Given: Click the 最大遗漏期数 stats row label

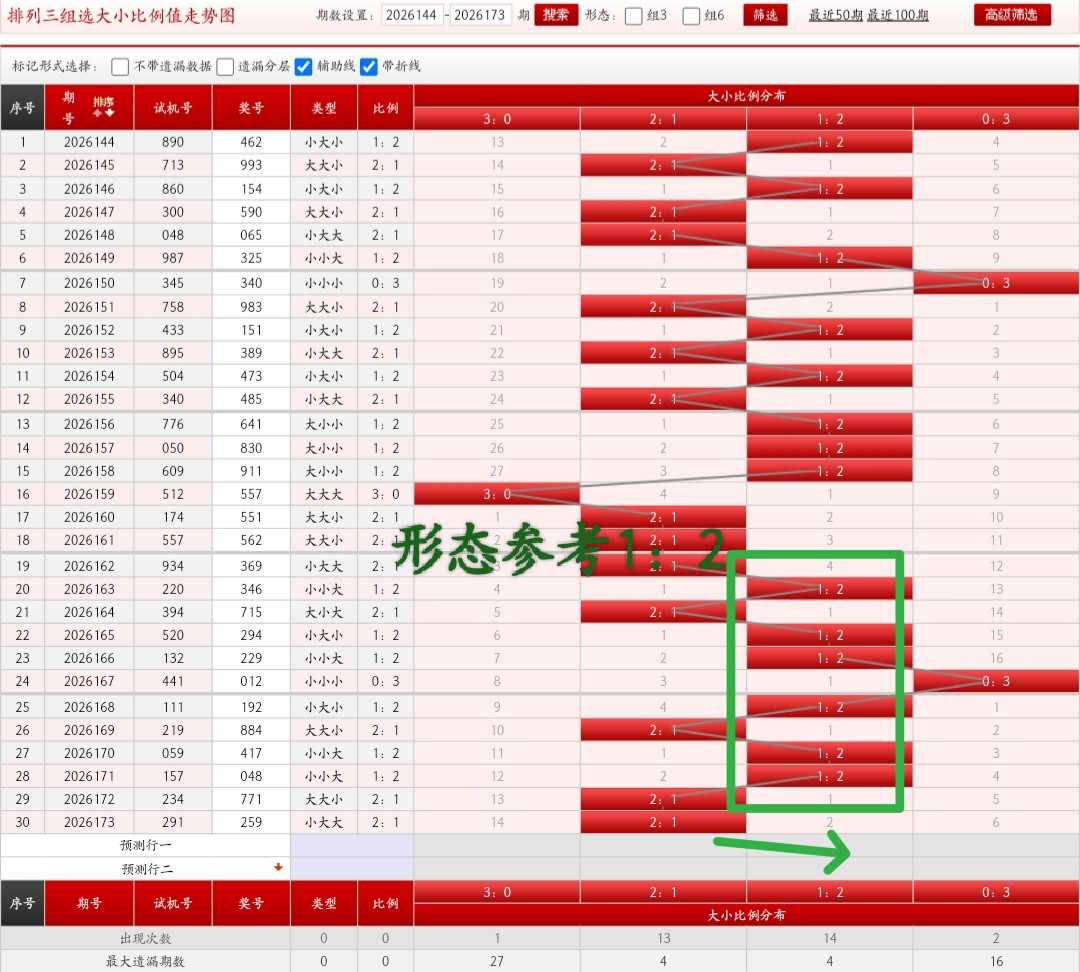Looking at the screenshot, I should pyautogui.click(x=145, y=961).
